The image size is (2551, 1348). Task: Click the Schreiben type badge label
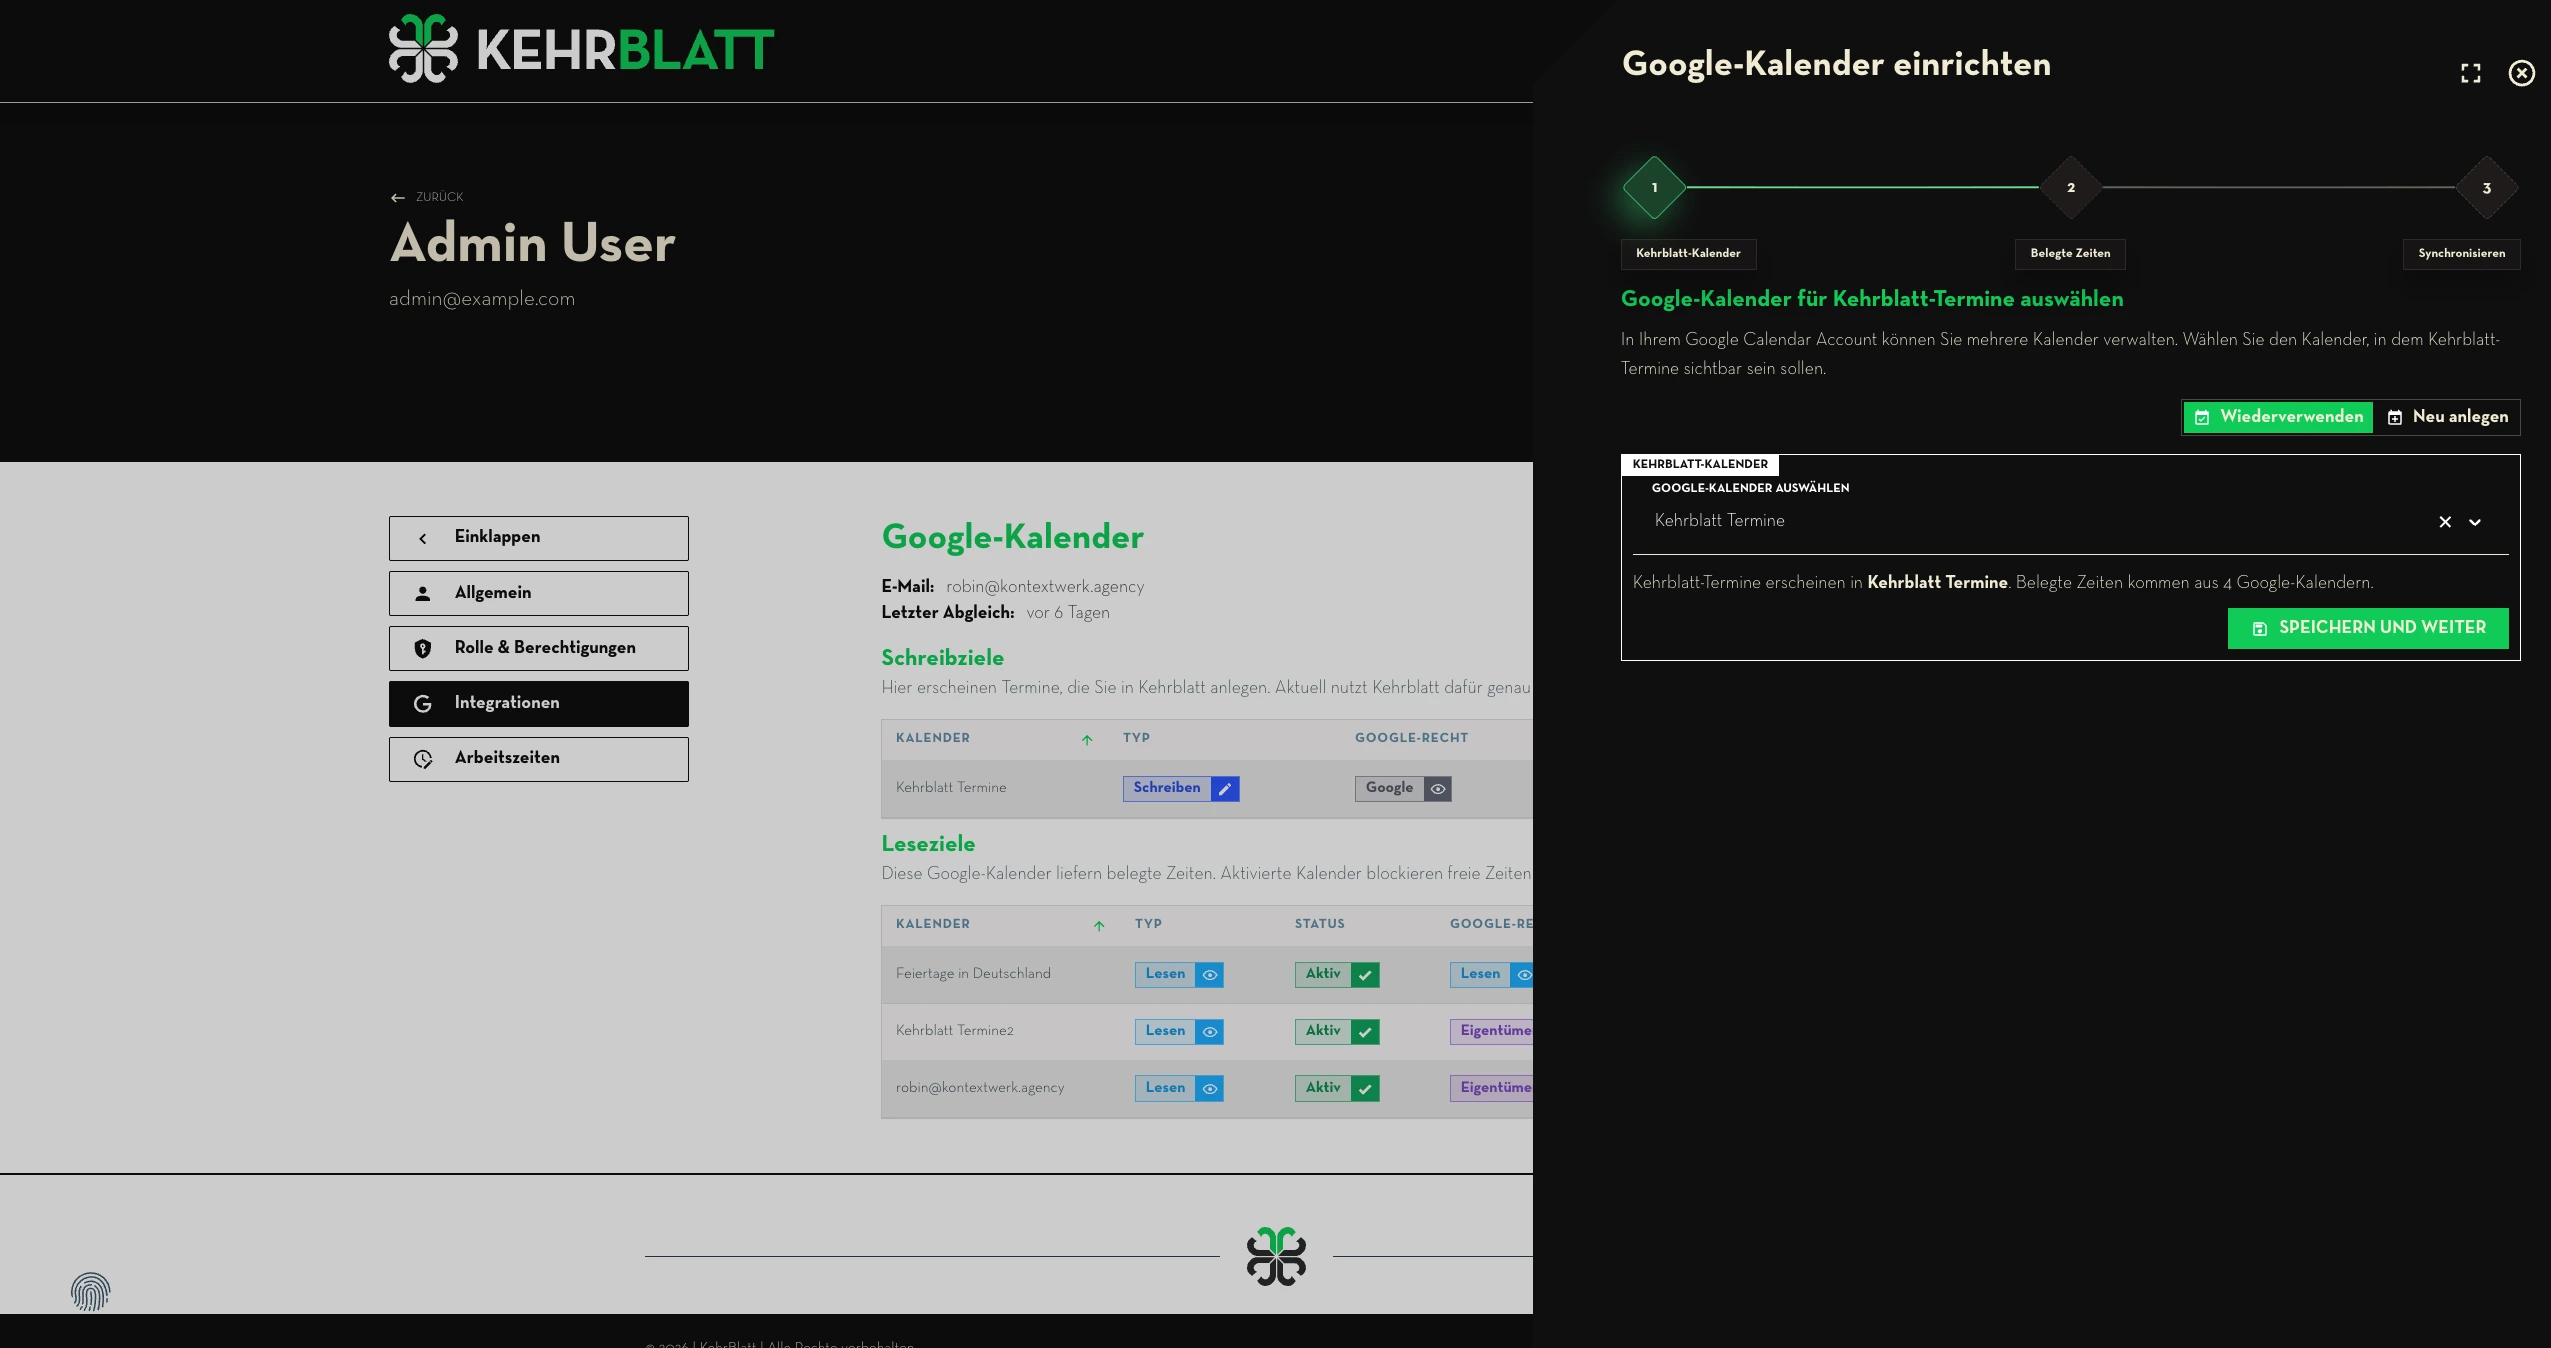point(1166,788)
